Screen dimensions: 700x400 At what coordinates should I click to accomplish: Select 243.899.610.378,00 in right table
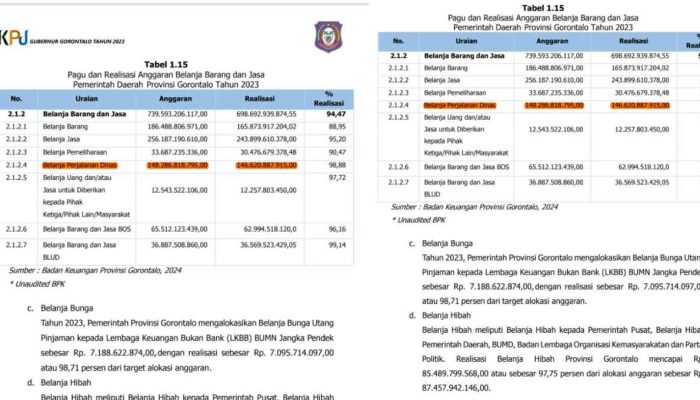(x=640, y=80)
